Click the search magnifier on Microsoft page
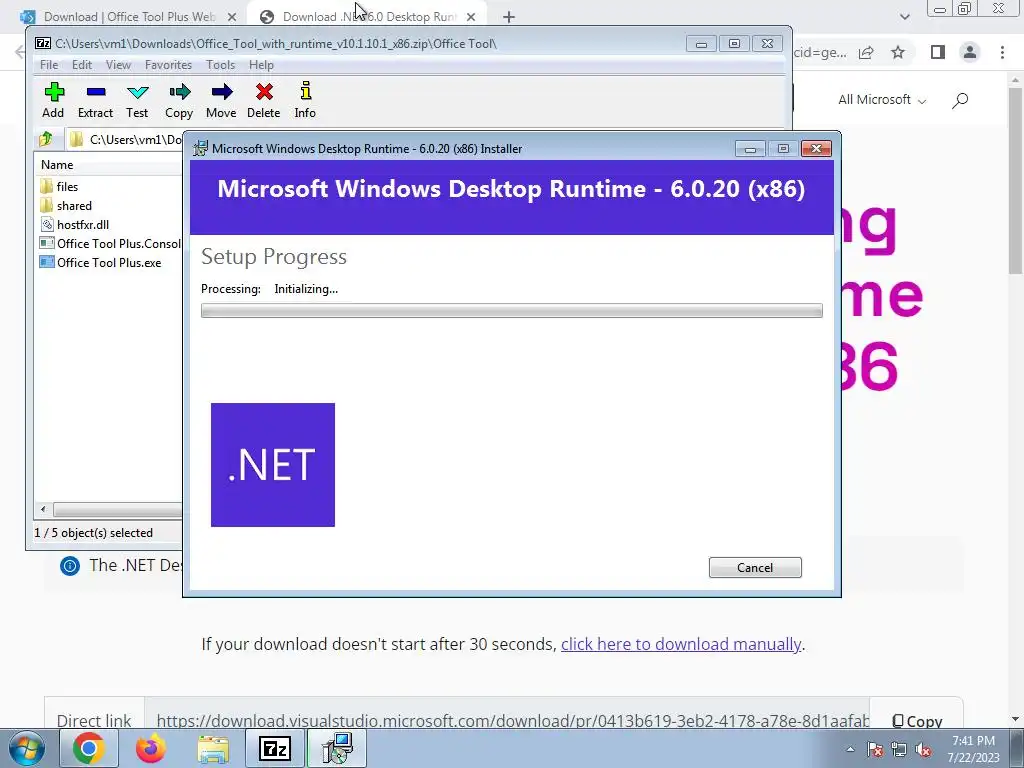The image size is (1024, 768). coord(960,100)
